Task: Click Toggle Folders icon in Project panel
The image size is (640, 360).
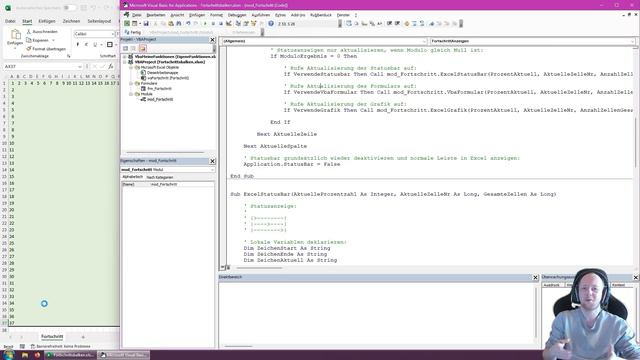Action: pyautogui.click(x=142, y=48)
